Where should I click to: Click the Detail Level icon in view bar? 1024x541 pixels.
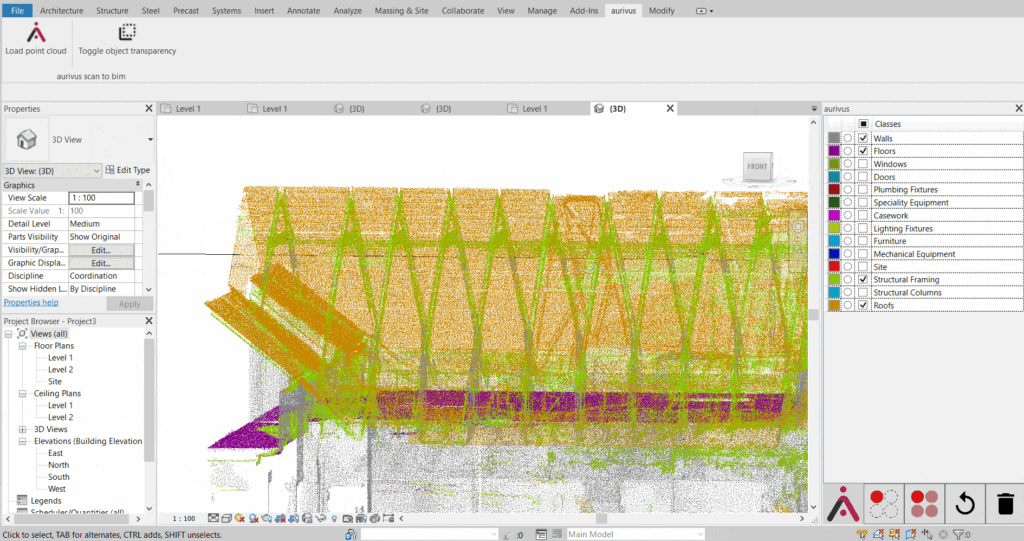click(214, 518)
